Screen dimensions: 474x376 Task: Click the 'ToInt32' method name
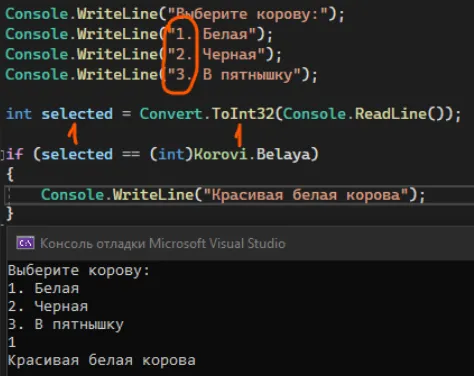click(x=243, y=114)
